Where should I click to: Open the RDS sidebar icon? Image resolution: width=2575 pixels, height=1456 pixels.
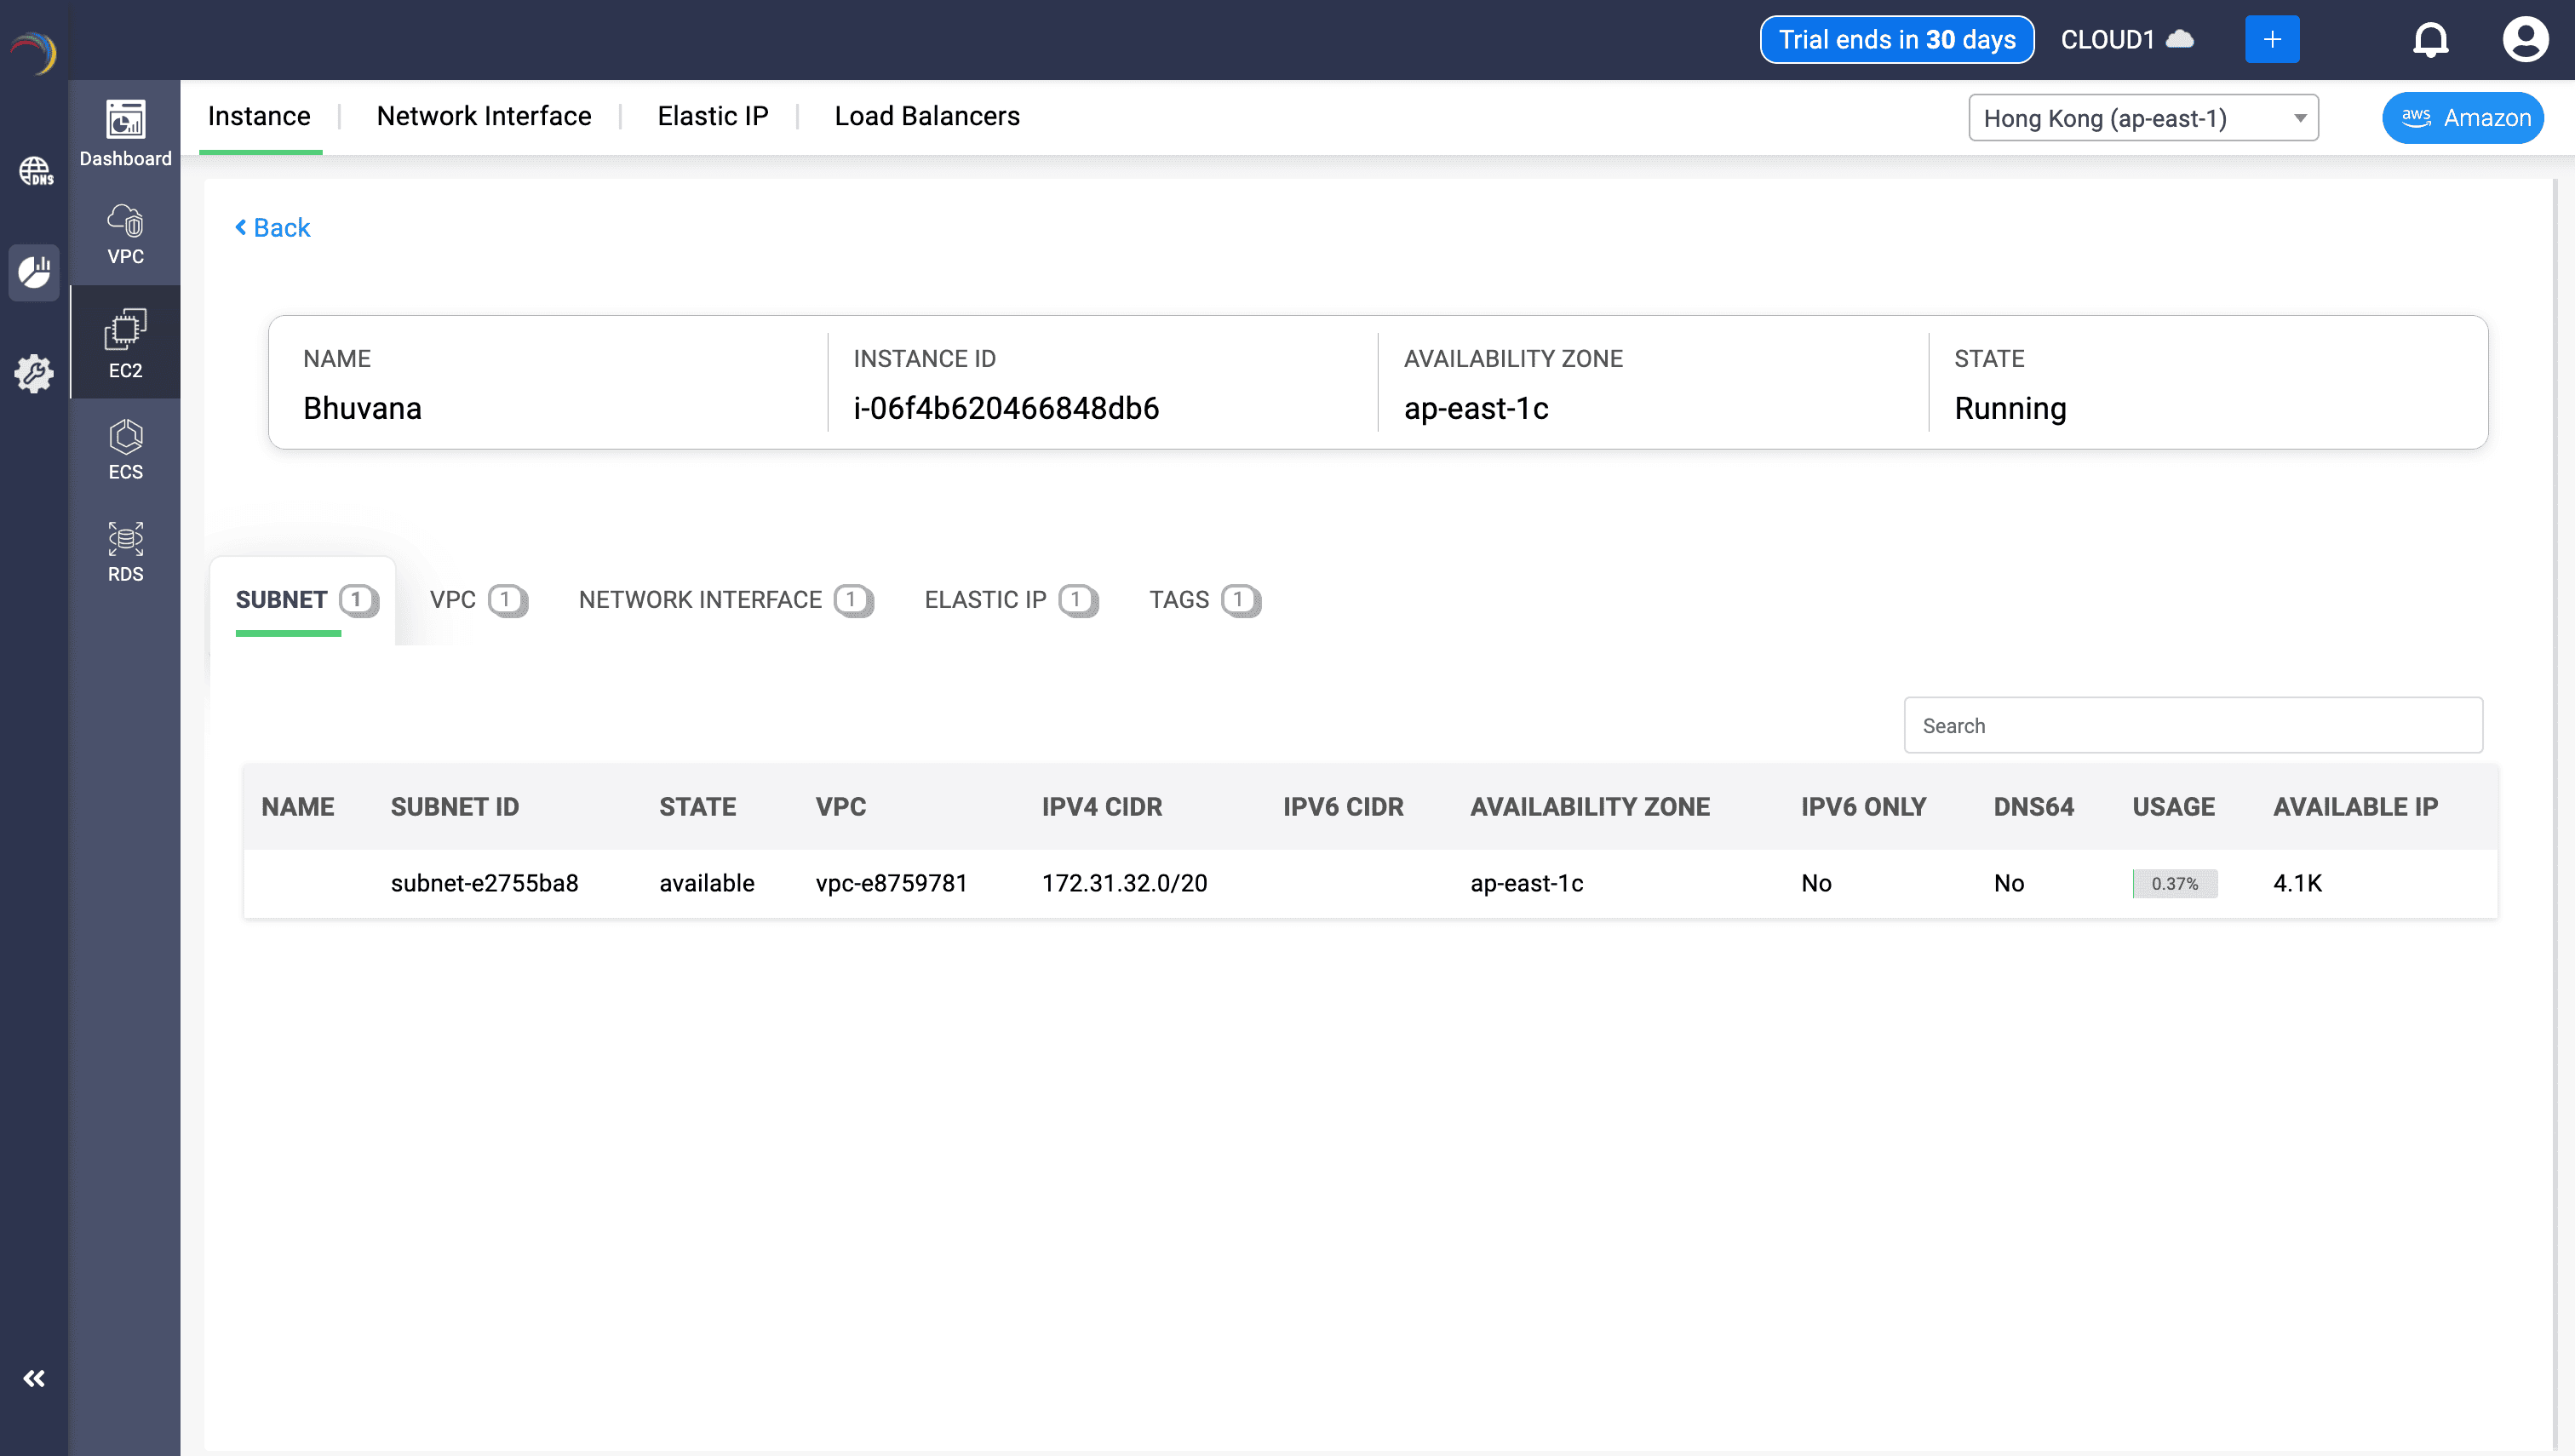(x=125, y=551)
